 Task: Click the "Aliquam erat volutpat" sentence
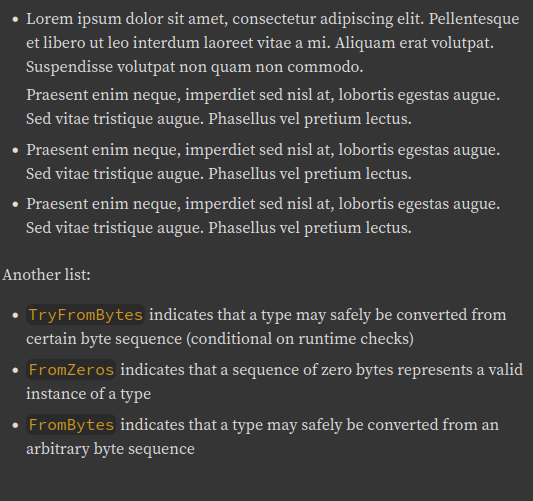[414, 43]
